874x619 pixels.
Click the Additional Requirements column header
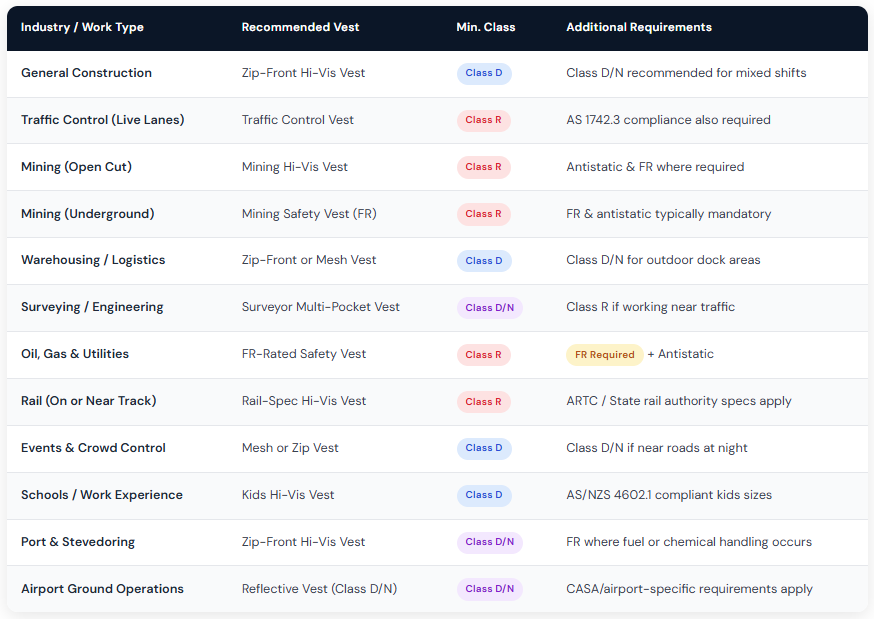coord(639,27)
